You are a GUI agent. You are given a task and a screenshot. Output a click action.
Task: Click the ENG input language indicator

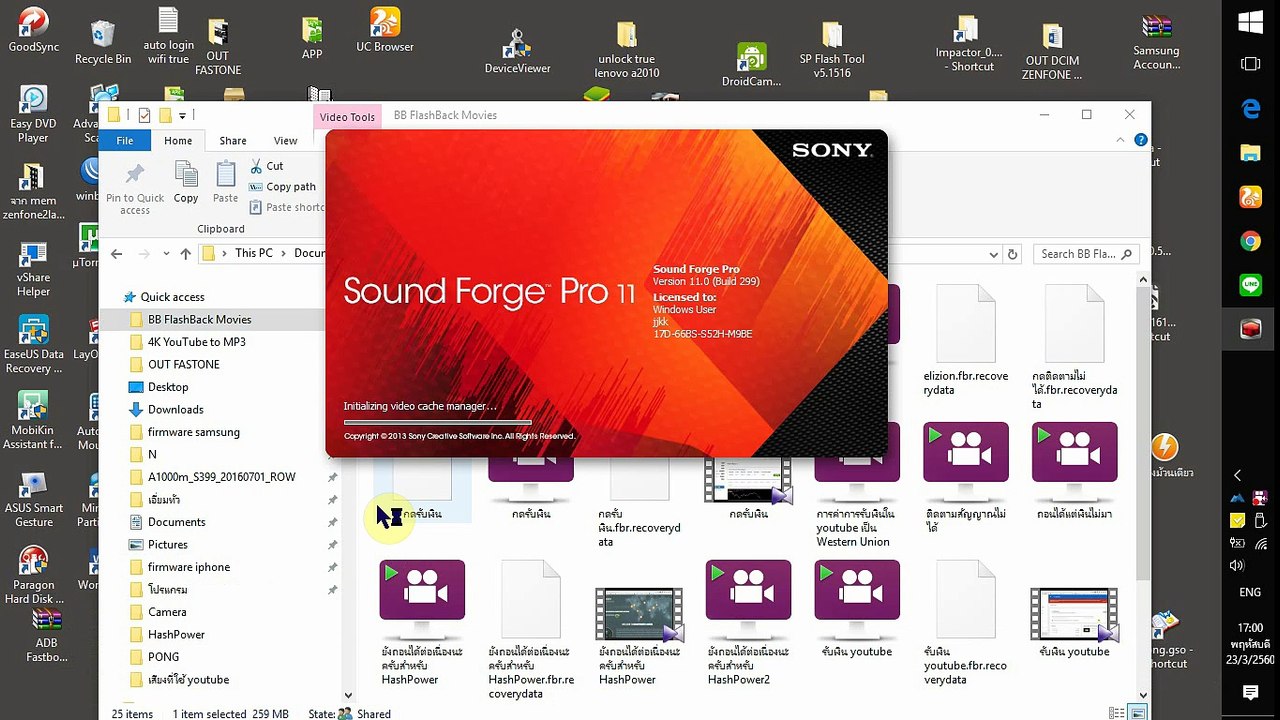(x=1250, y=592)
